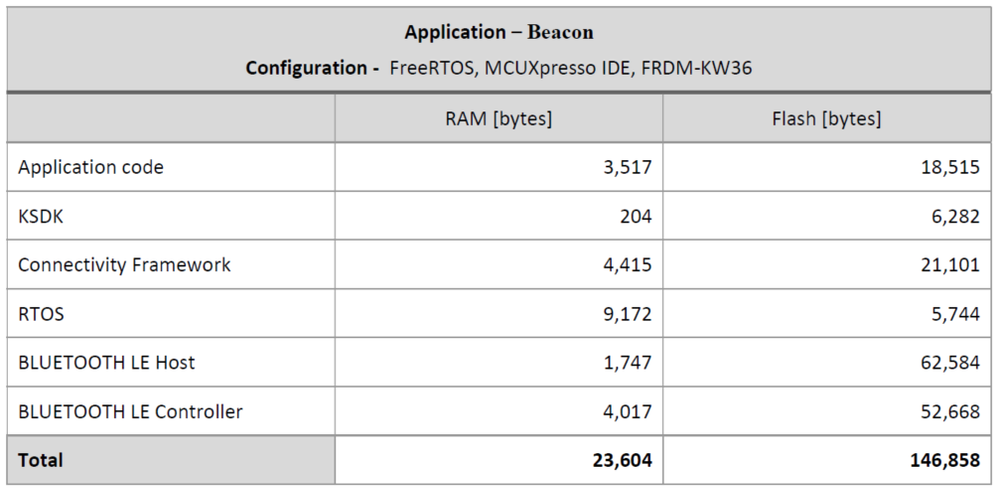Select the BLUETOOTH LE Controller row label

coord(130,411)
